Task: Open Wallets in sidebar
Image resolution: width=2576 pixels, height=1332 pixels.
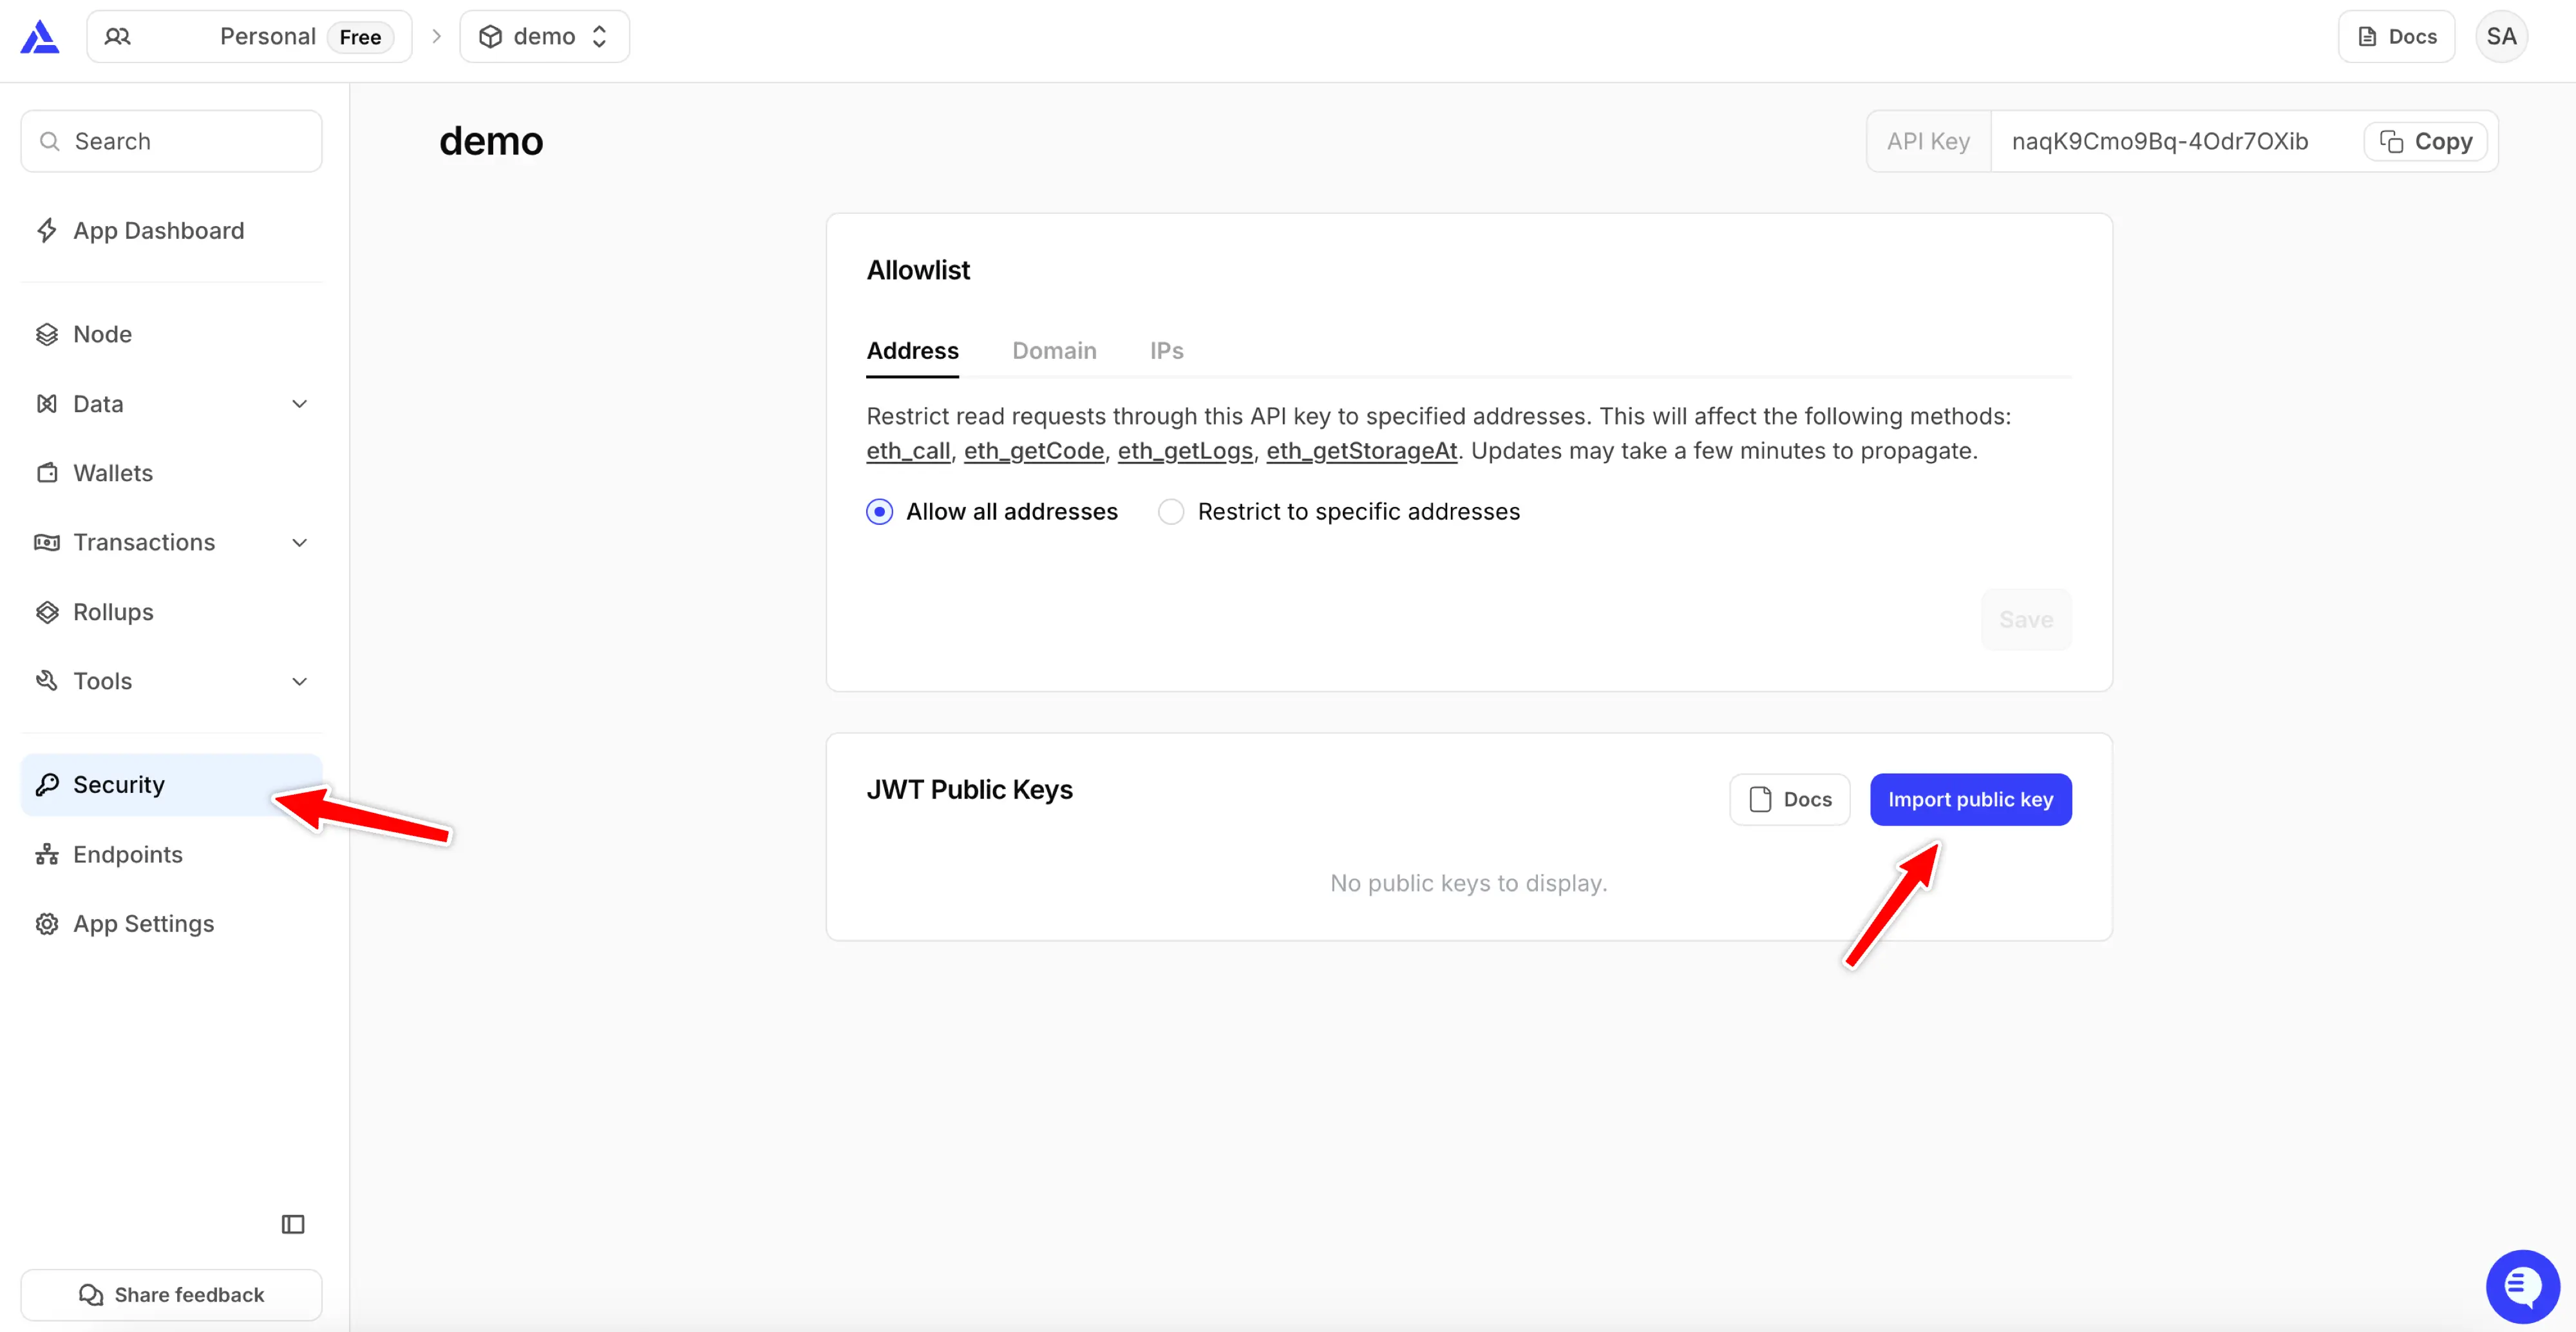Action: (112, 473)
